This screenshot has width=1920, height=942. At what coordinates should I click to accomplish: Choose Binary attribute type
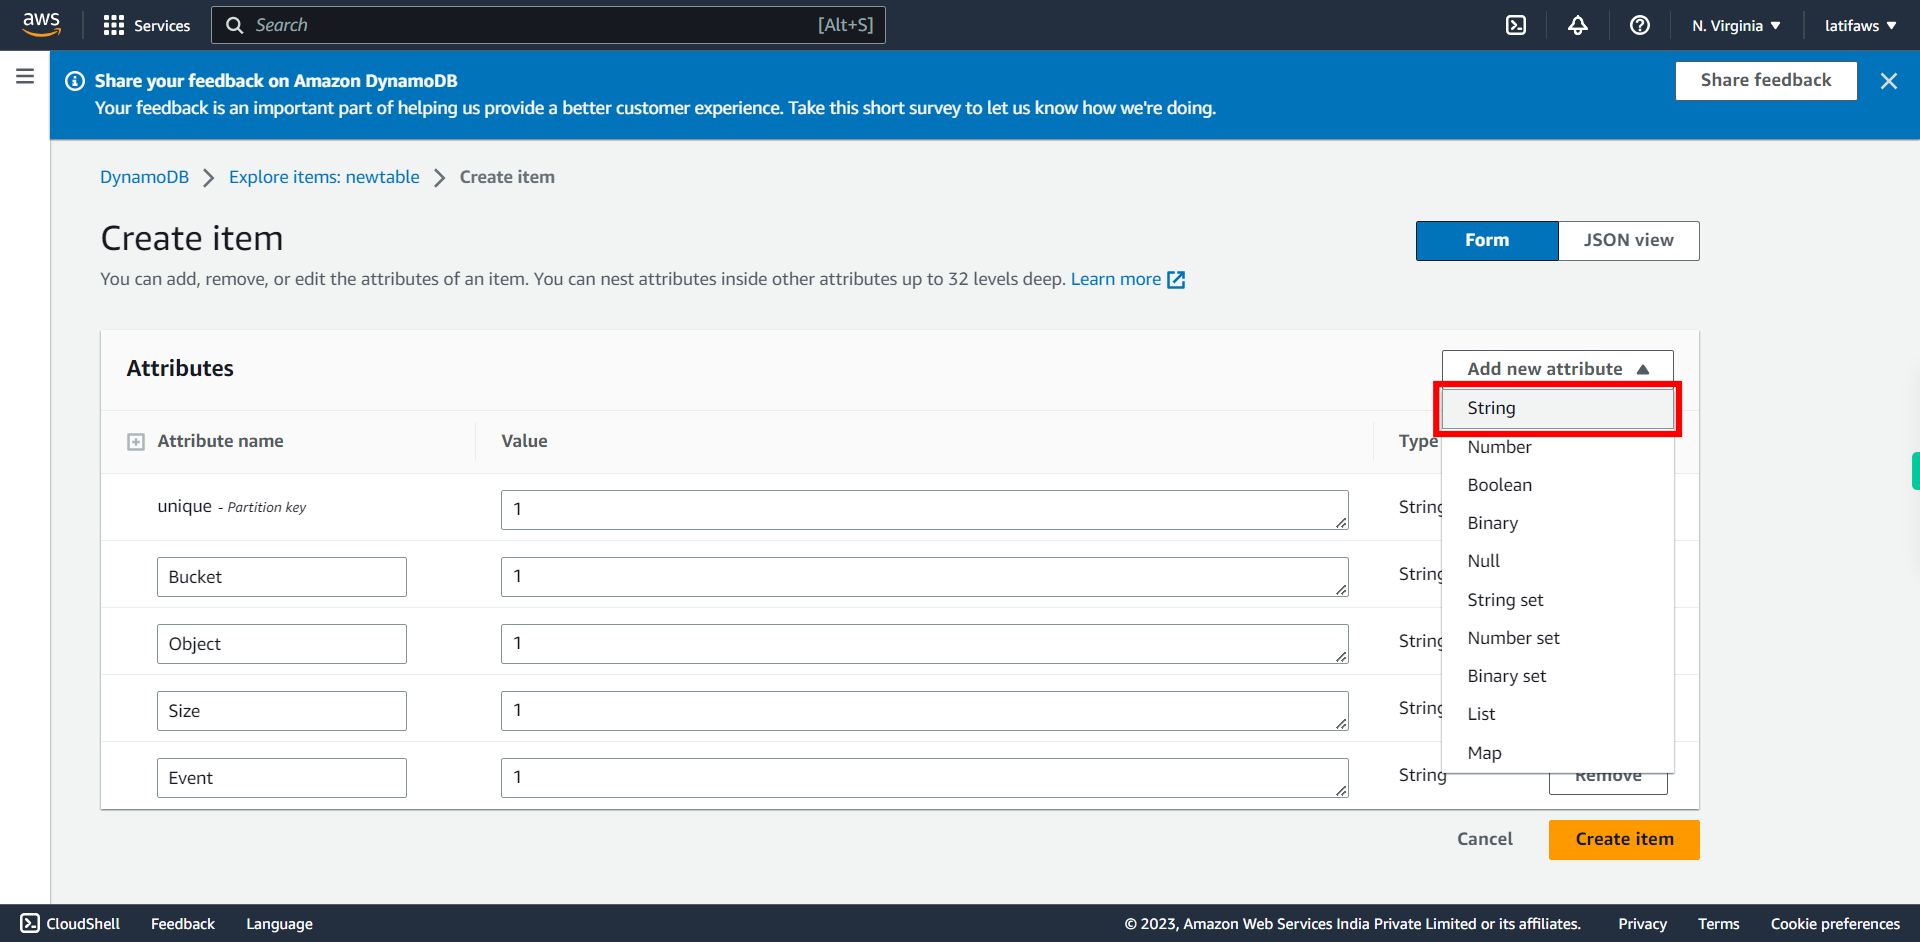coord(1557,523)
